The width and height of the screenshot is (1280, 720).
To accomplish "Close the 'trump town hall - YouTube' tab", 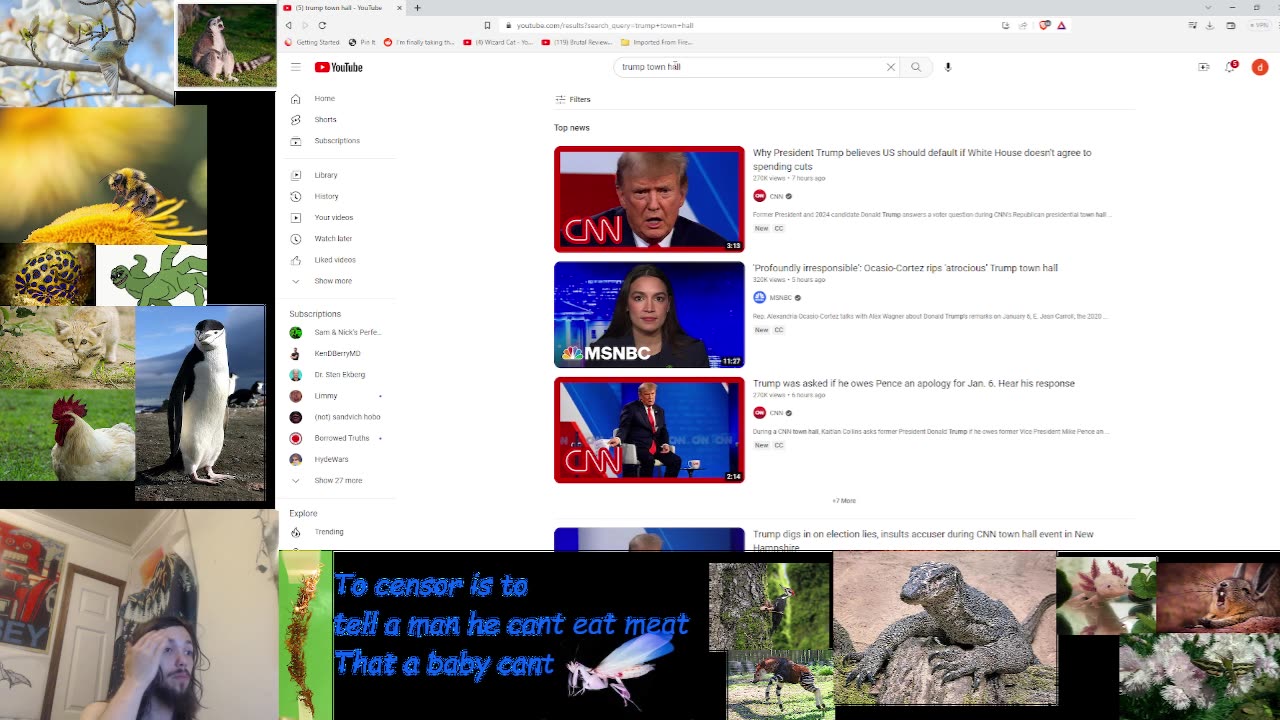I will click(399, 7).
